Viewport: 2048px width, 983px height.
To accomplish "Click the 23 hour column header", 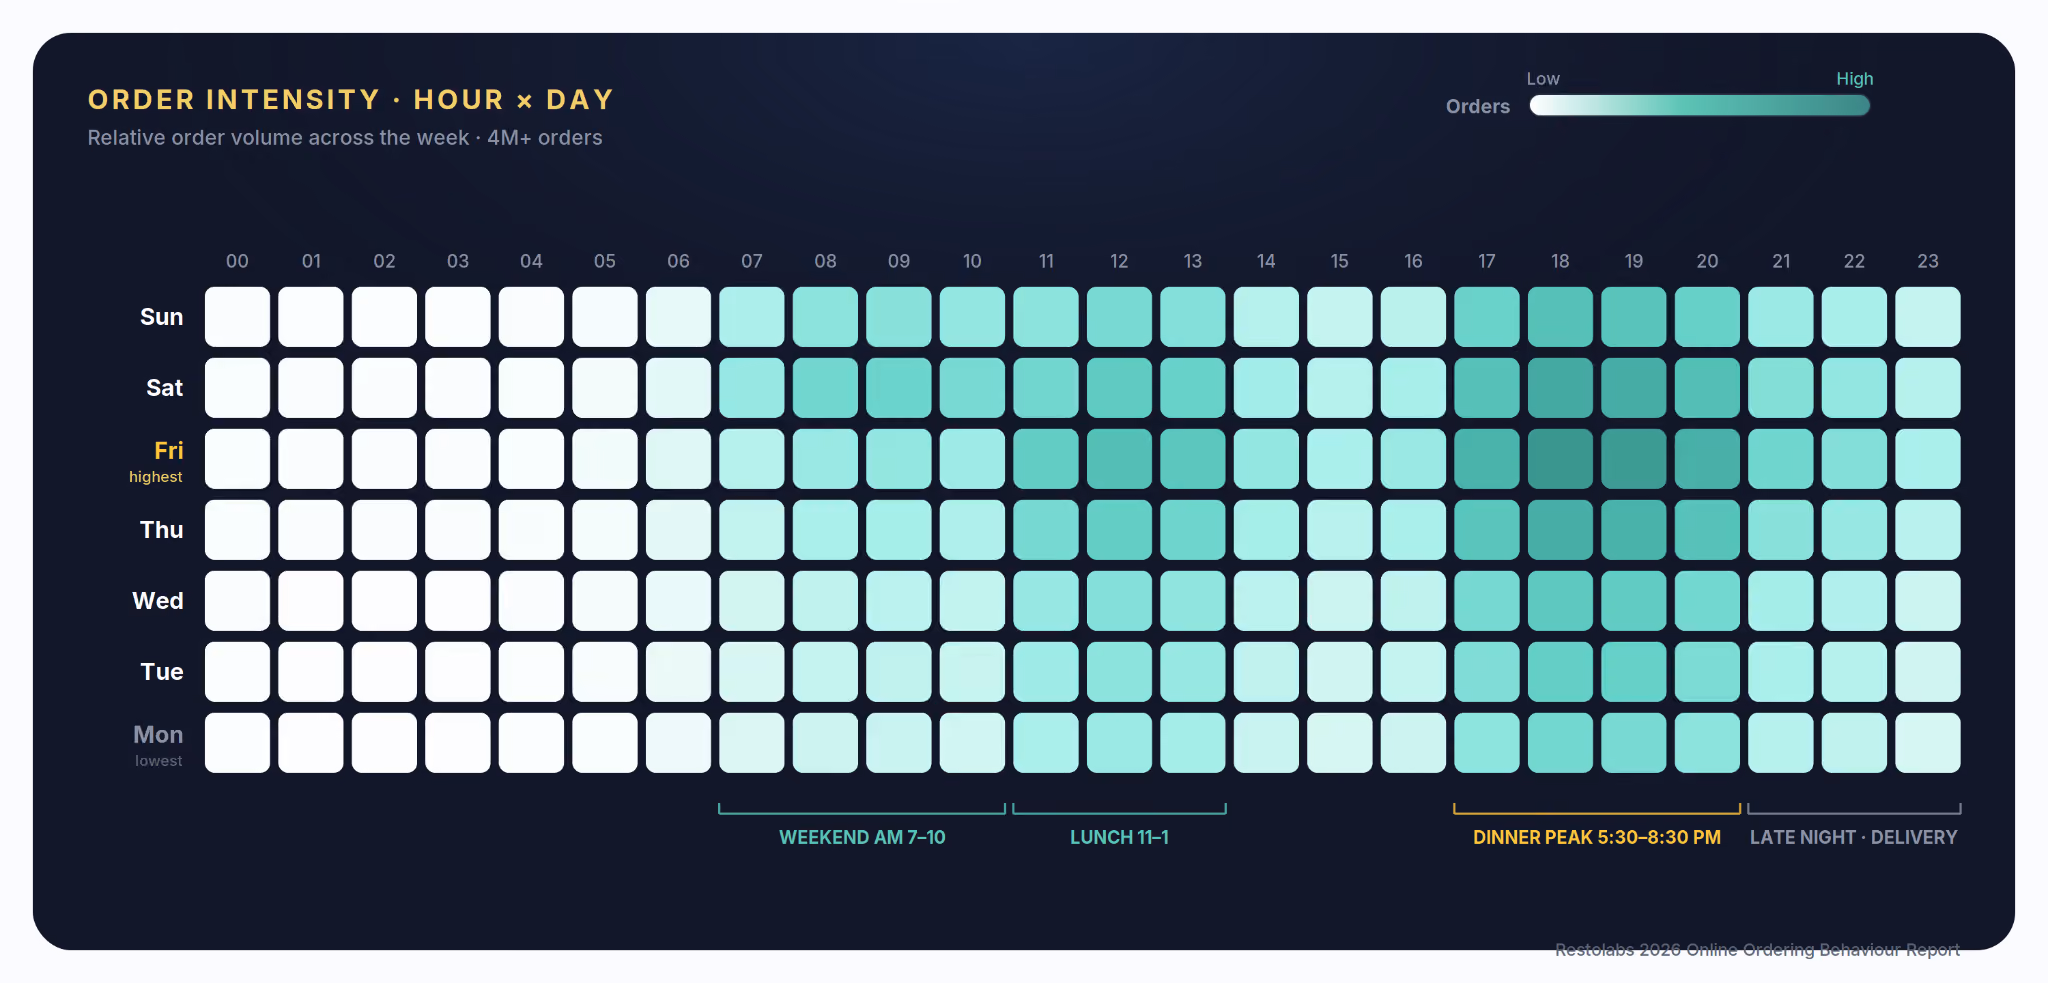I will pyautogui.click(x=1928, y=261).
